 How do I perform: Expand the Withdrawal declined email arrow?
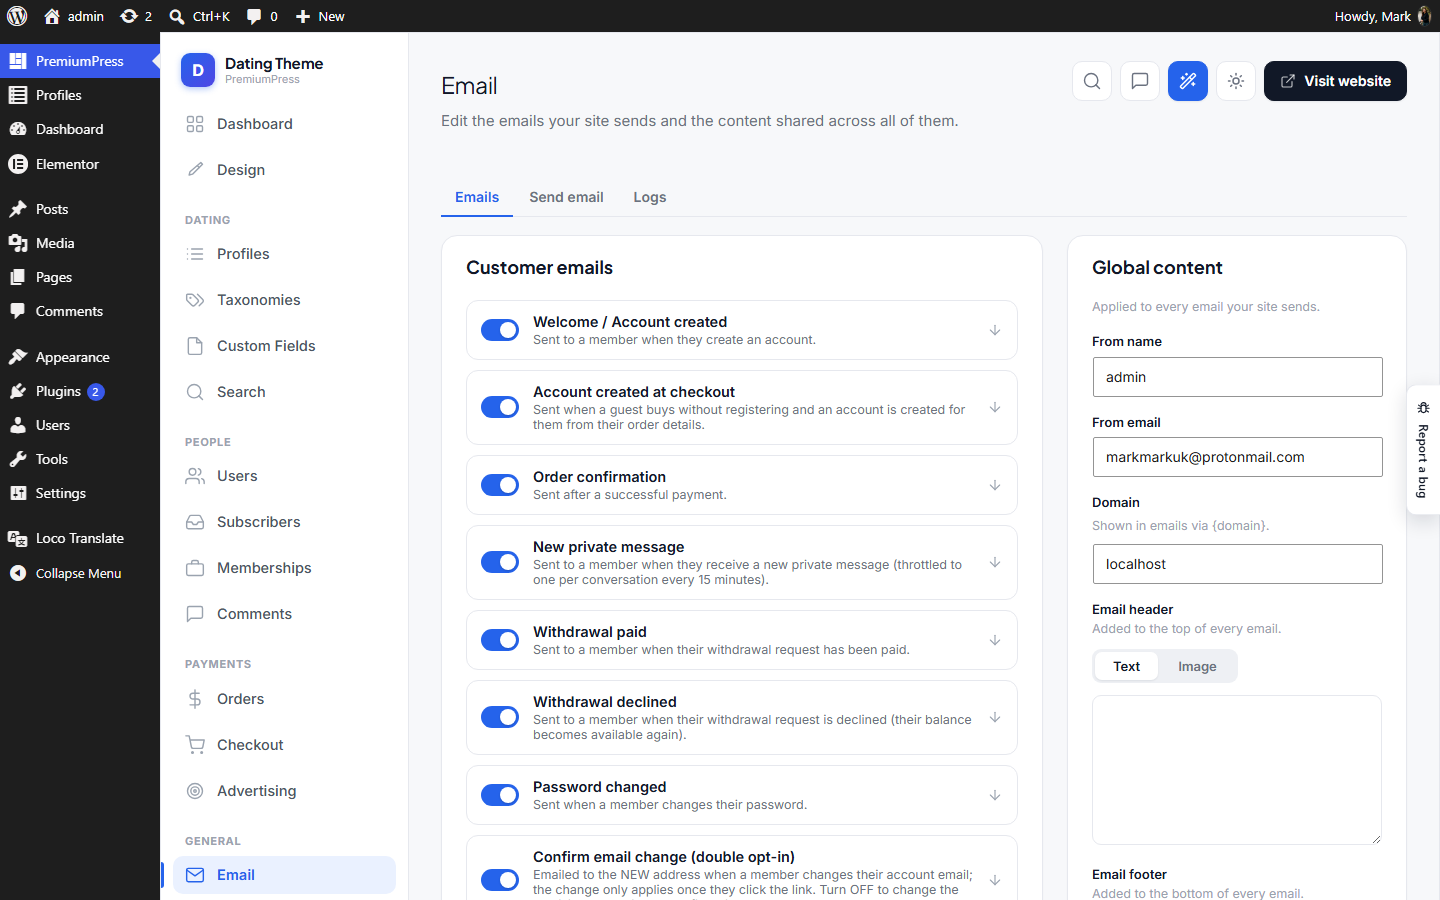(x=995, y=717)
